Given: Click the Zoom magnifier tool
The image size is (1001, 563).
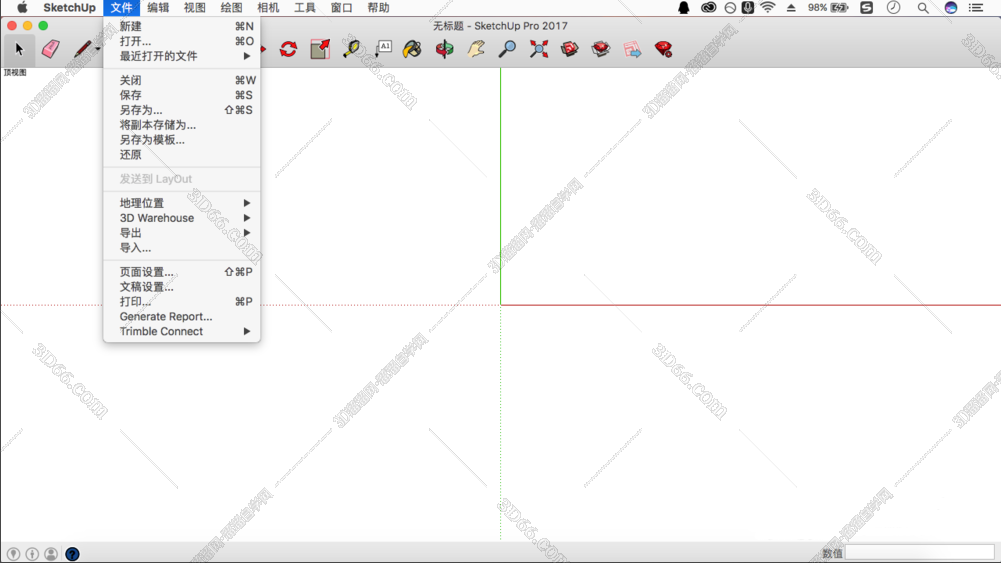Looking at the screenshot, I should (507, 49).
